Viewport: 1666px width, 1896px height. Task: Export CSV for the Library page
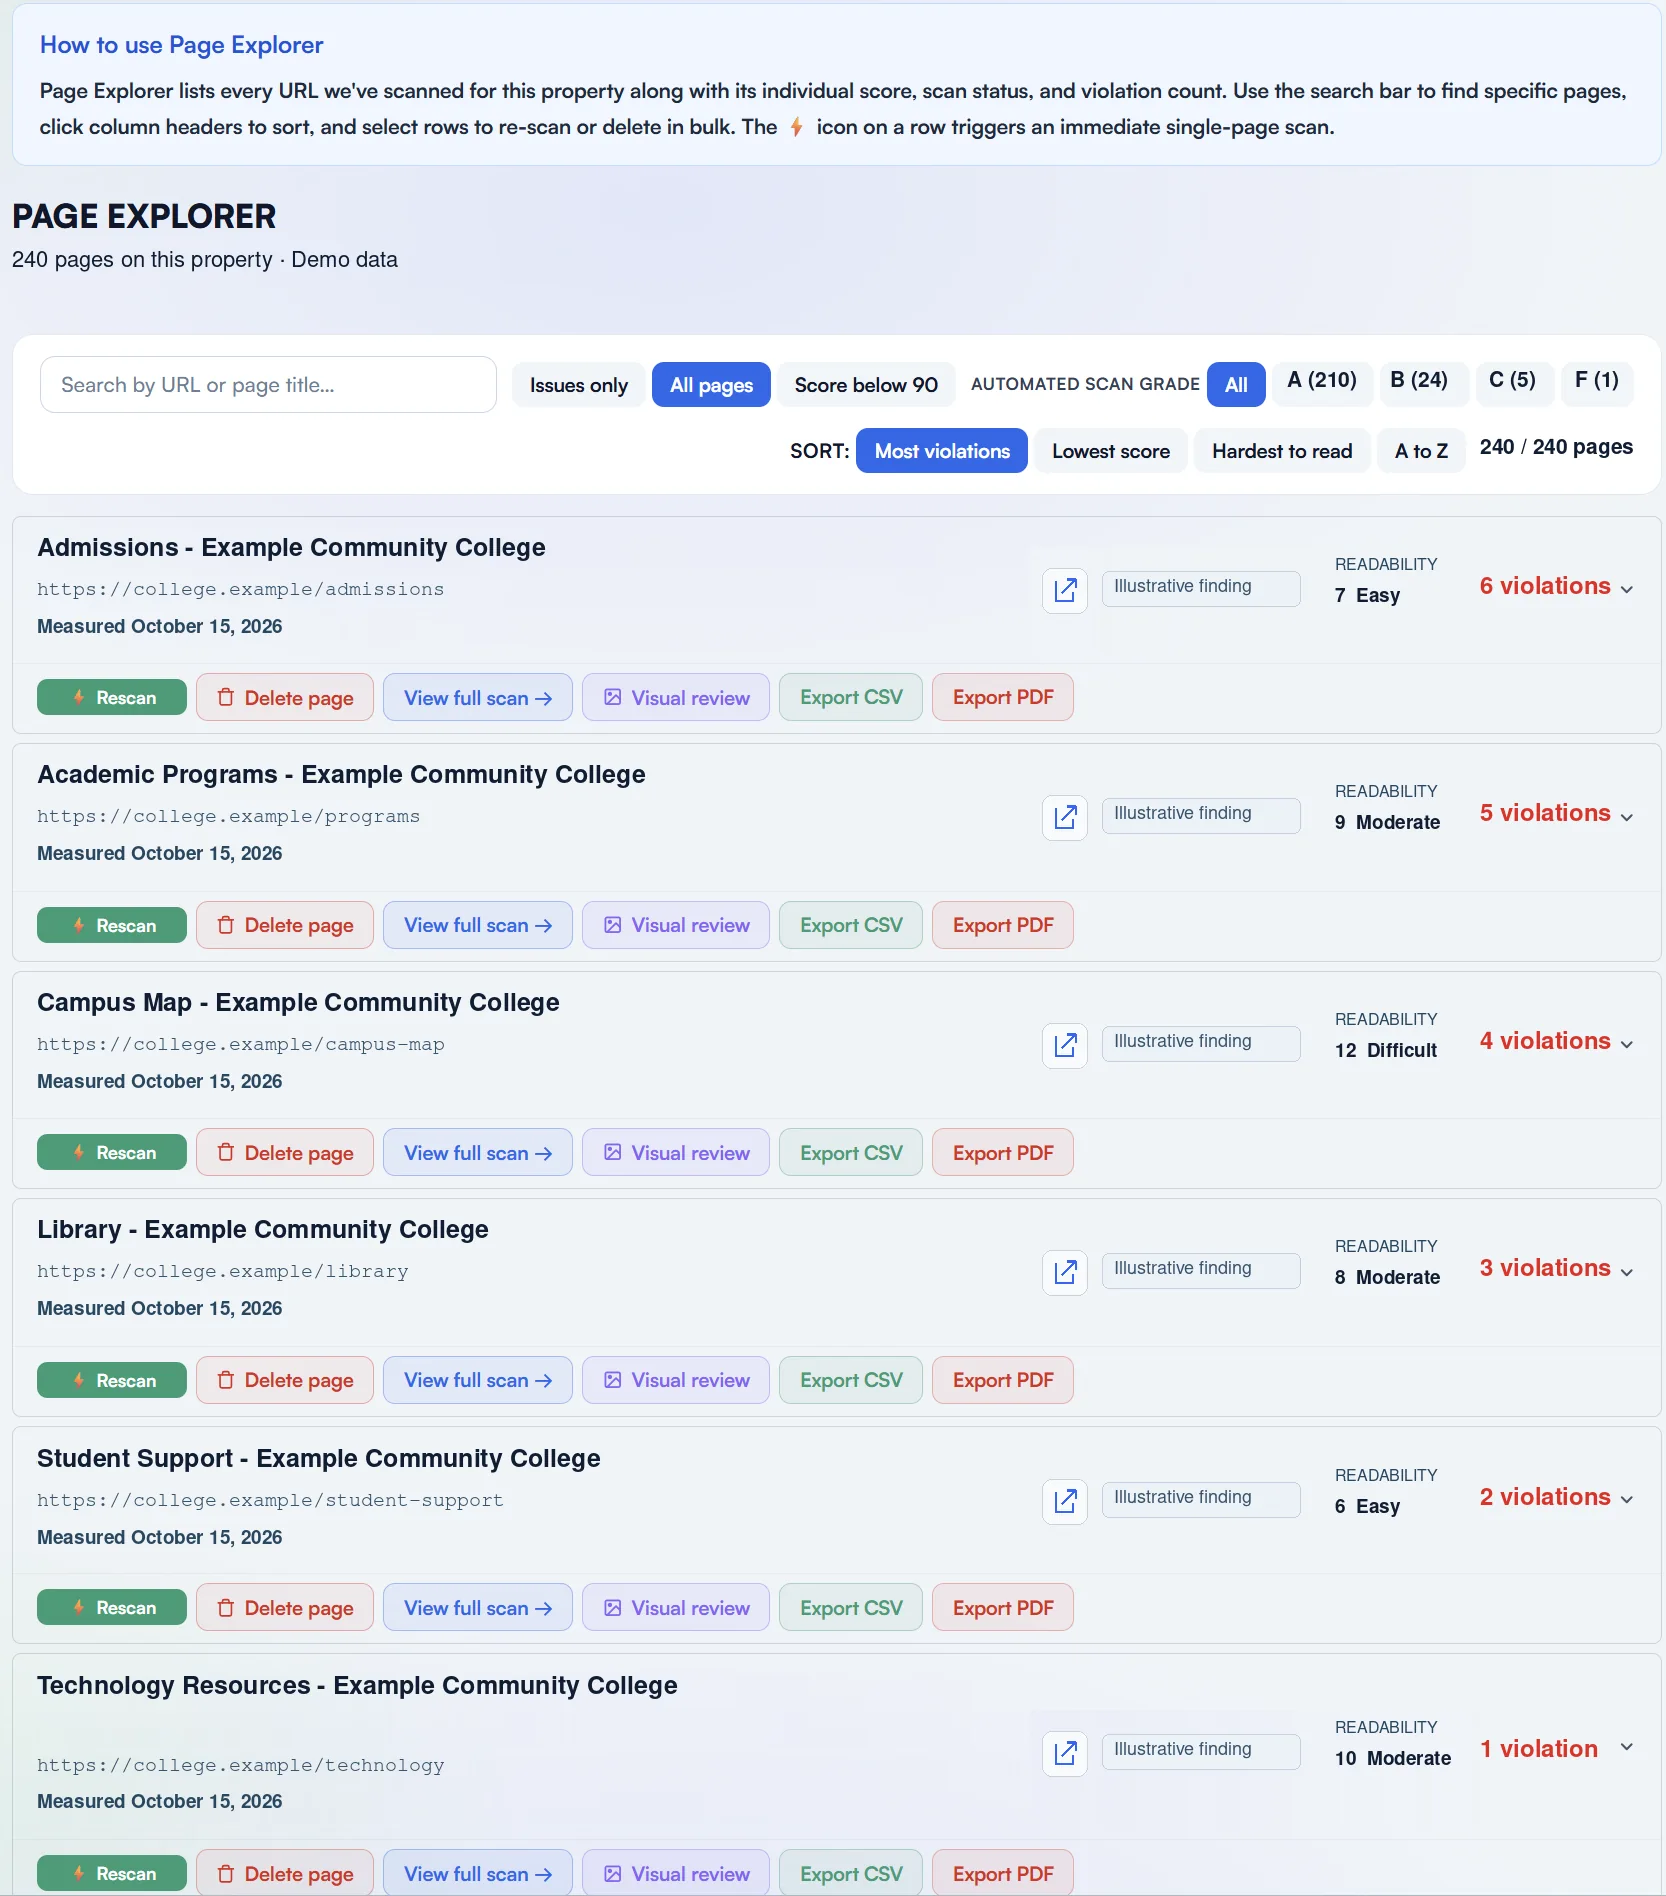point(851,1380)
